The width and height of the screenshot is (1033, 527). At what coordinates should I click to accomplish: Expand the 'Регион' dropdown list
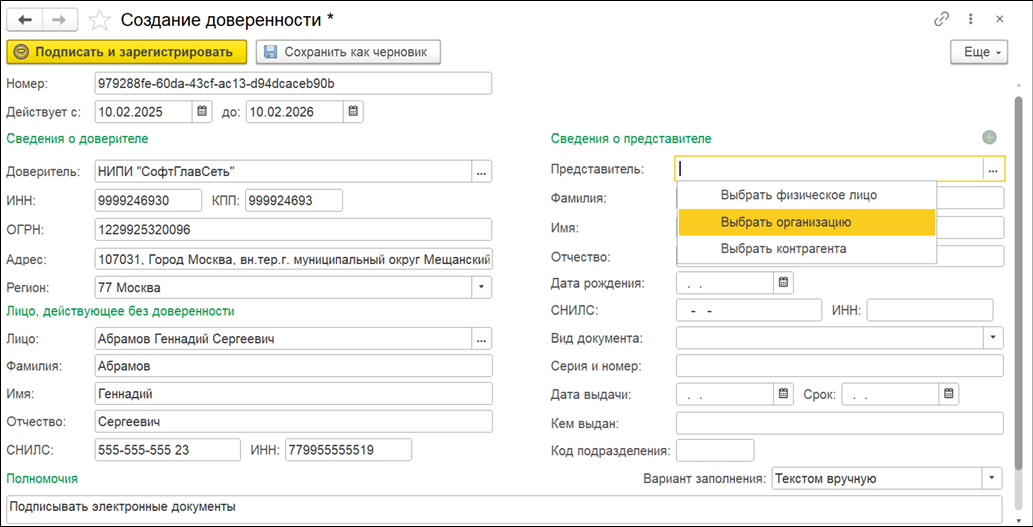point(481,287)
